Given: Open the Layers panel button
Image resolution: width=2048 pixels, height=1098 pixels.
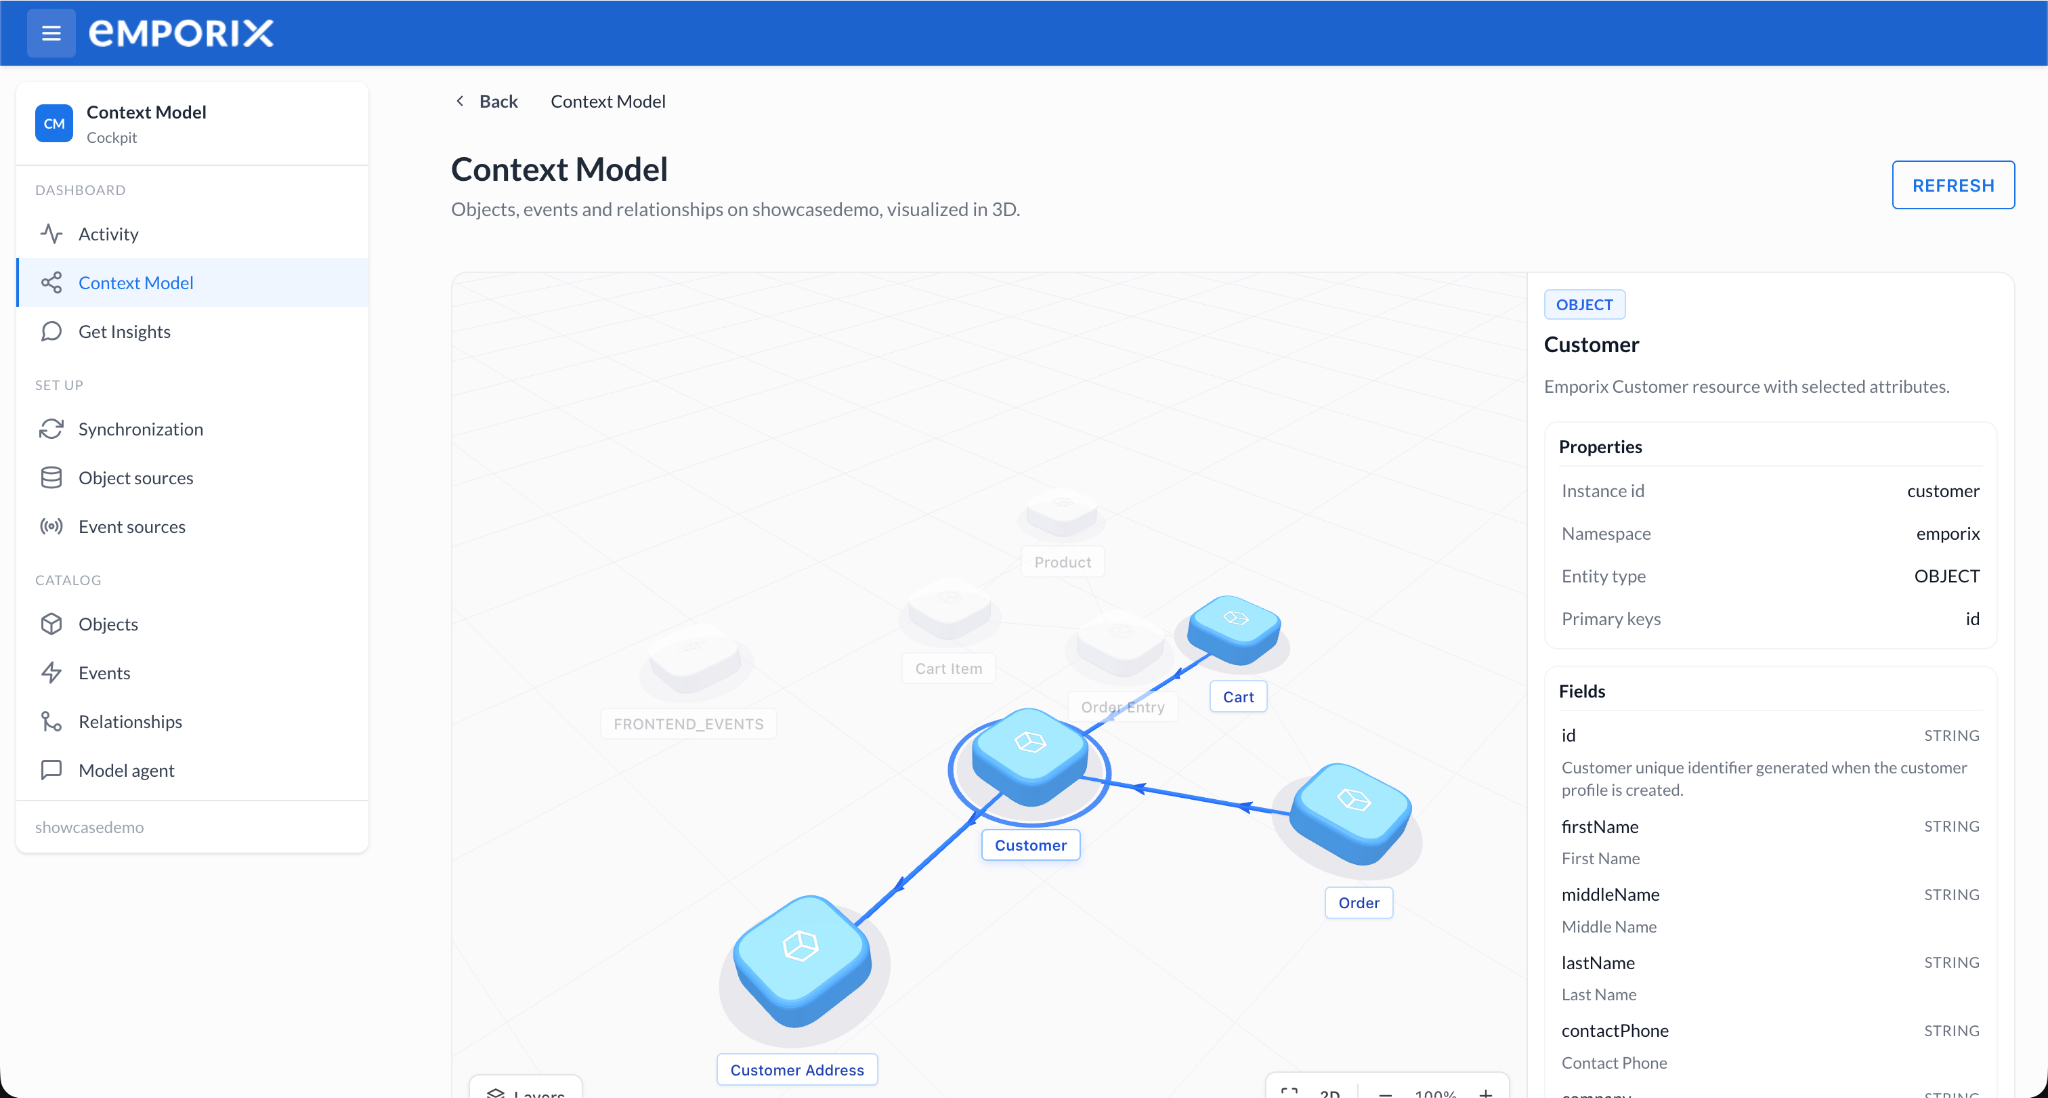Looking at the screenshot, I should [x=526, y=1089].
